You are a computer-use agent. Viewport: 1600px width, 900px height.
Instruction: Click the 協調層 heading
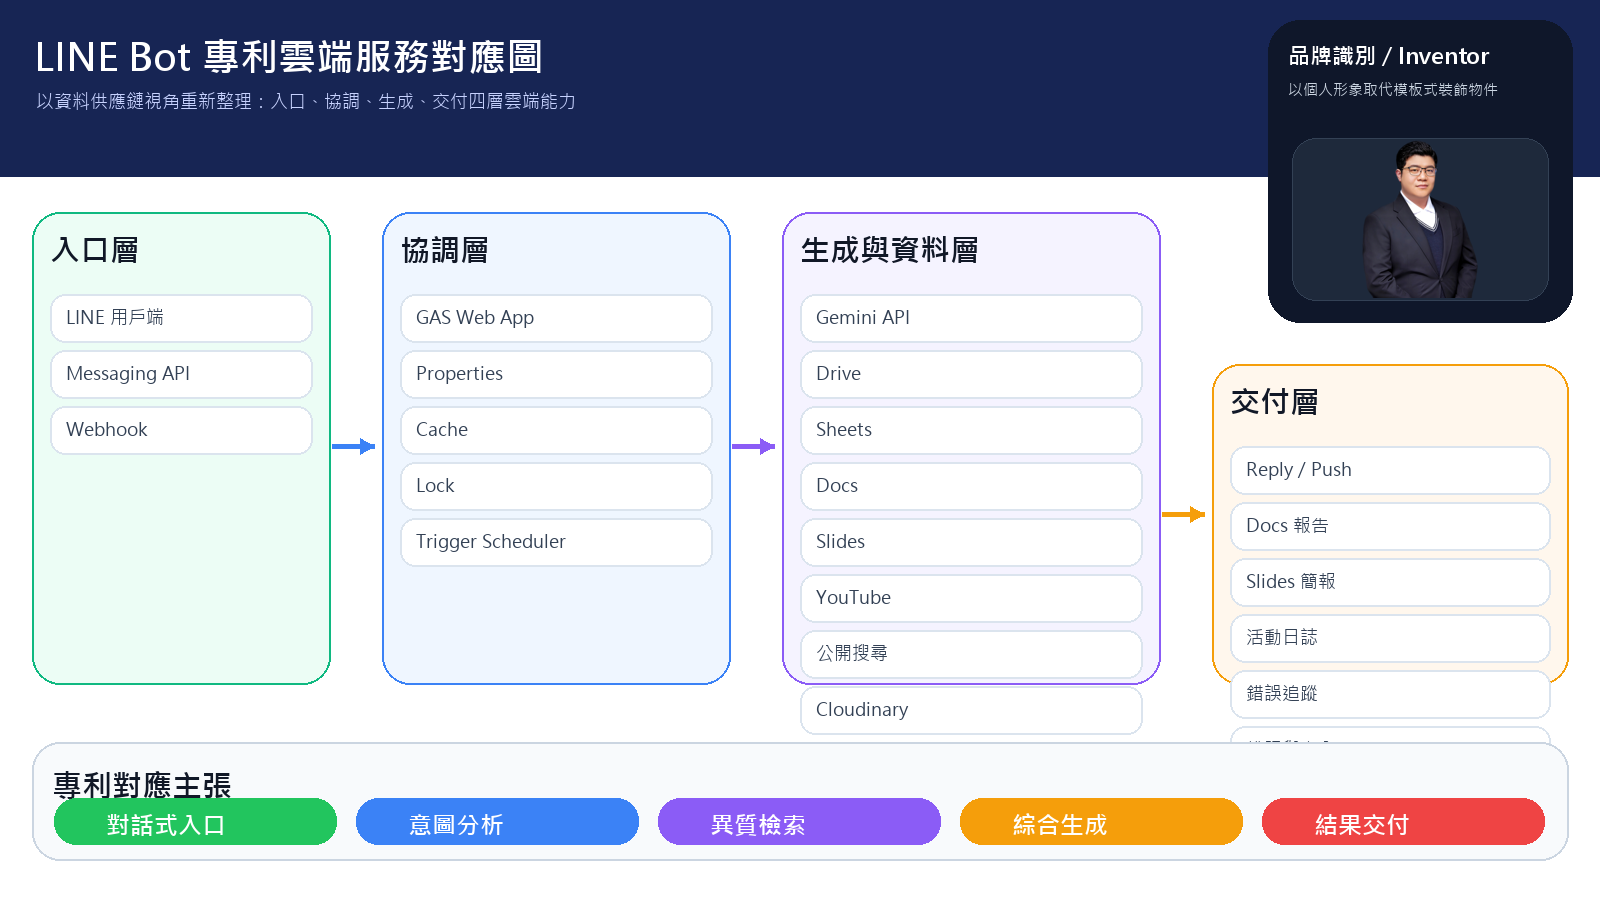coord(445,250)
